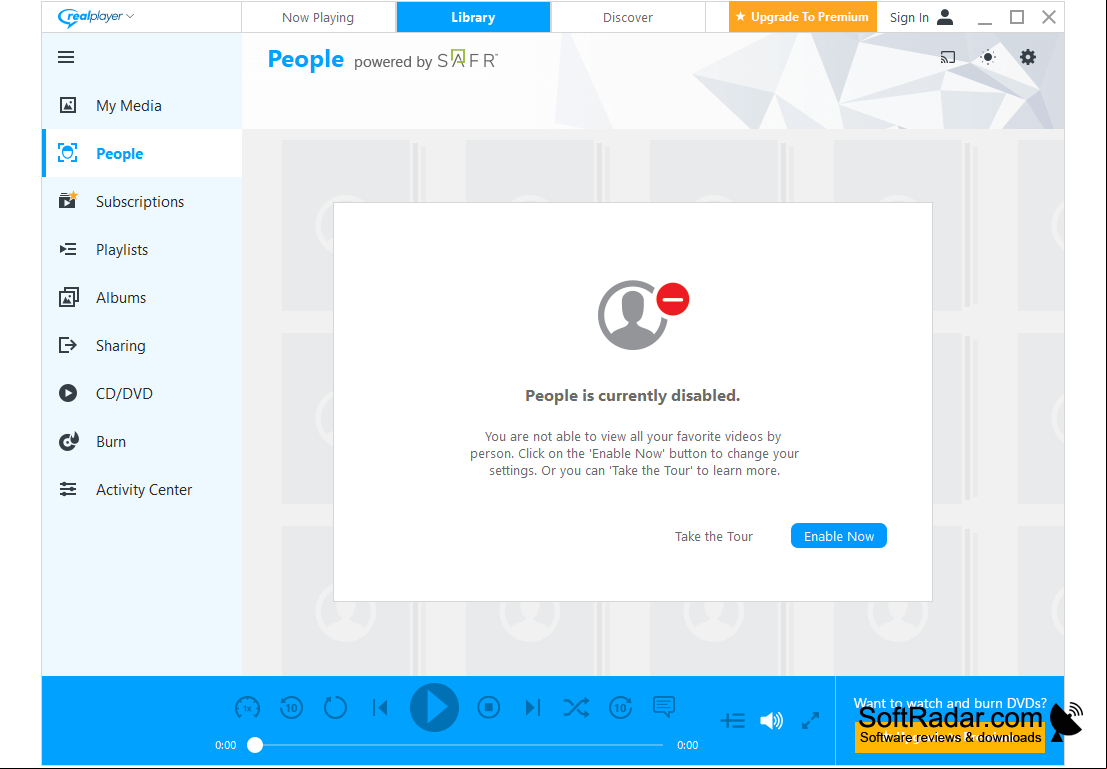The image size is (1107, 769).
Task: Open My Media in sidebar
Action: 142,105
